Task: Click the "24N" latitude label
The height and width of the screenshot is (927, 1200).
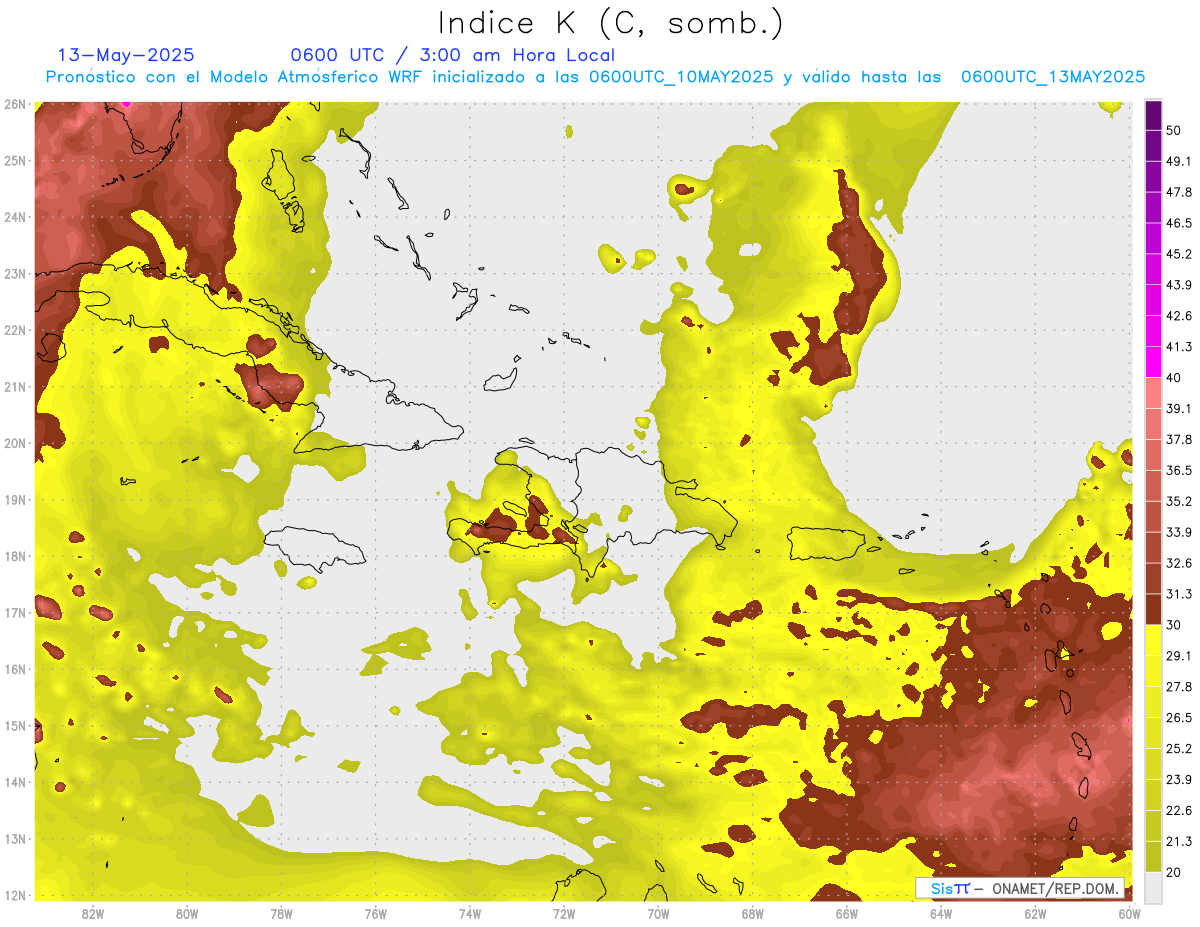Action: (x=15, y=217)
